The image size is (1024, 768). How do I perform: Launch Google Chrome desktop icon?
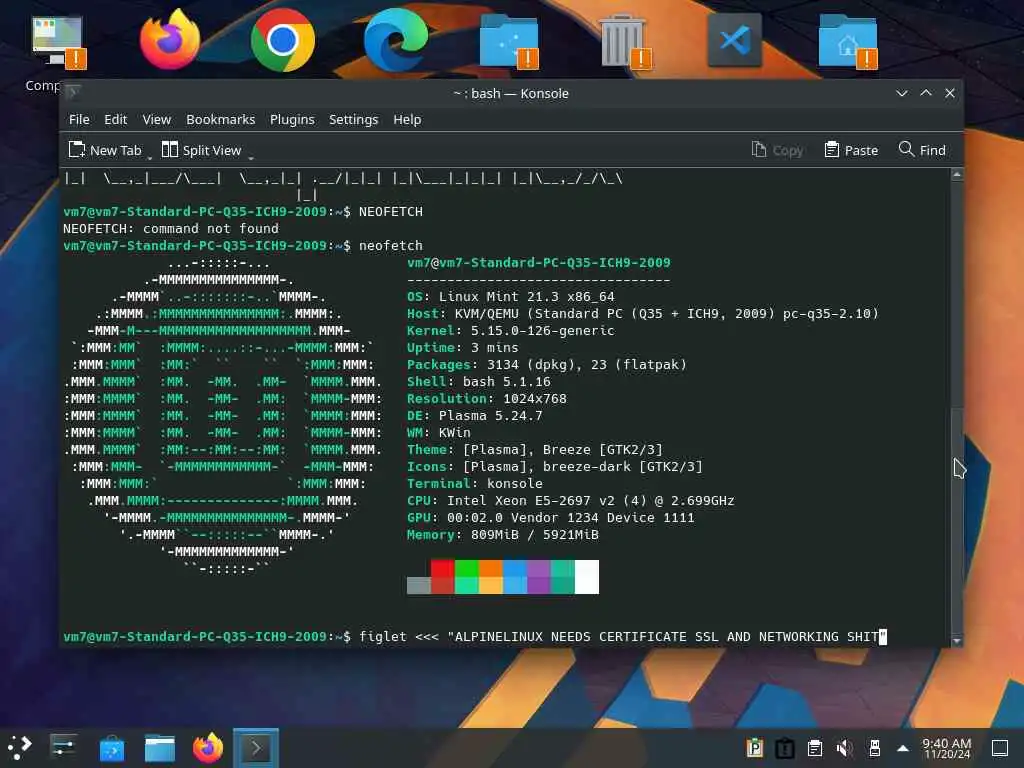click(x=283, y=40)
